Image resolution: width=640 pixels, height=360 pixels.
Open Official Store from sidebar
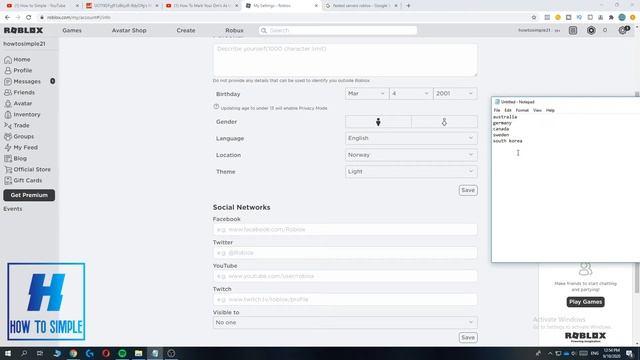click(x=27, y=170)
